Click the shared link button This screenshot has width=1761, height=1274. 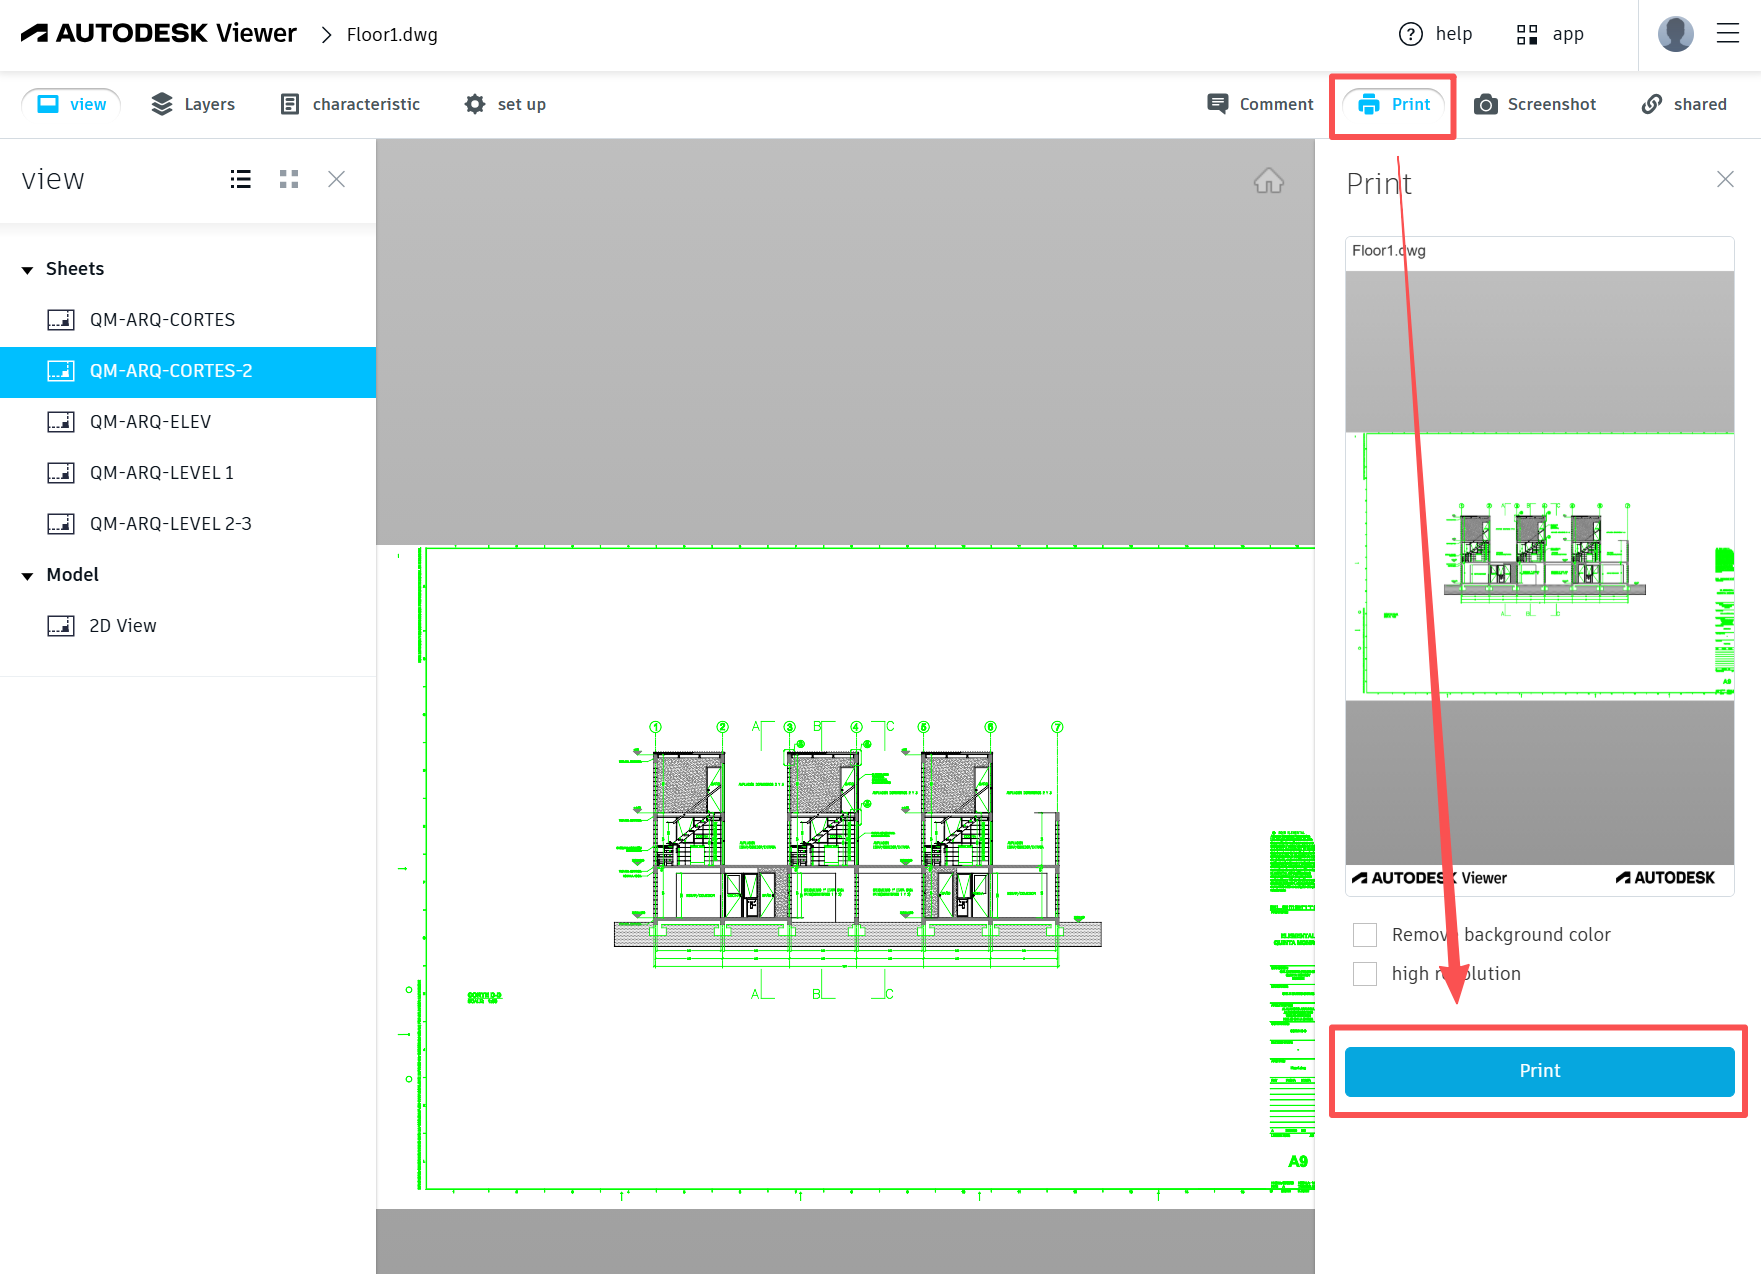click(1684, 104)
